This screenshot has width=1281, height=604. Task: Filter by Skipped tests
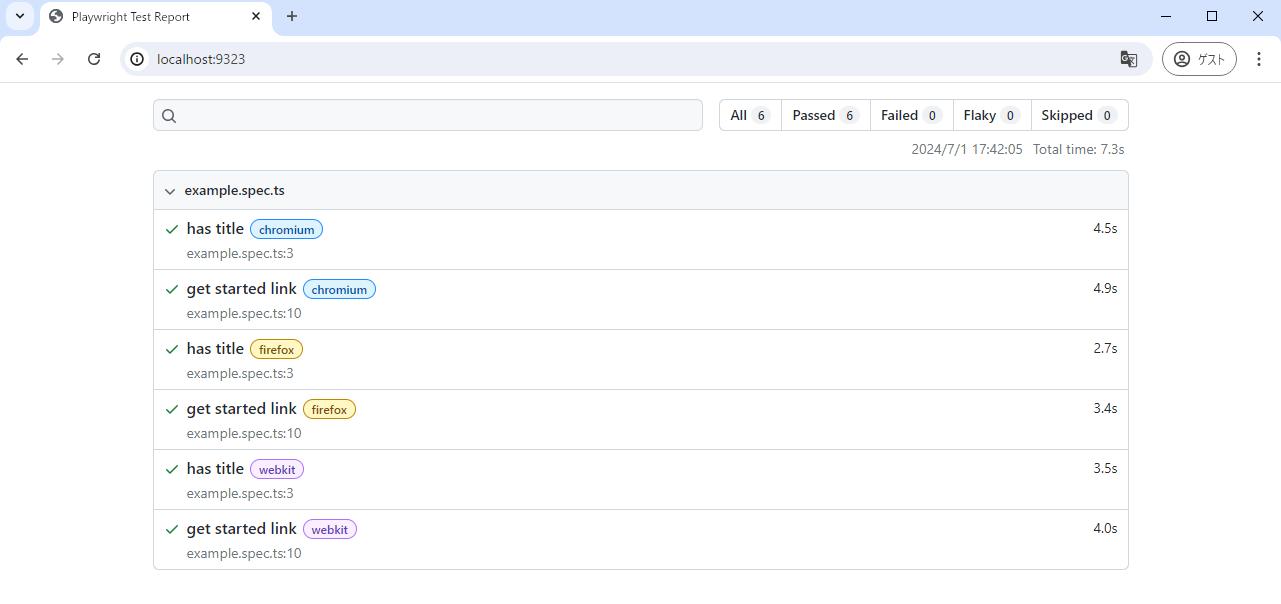point(1078,115)
